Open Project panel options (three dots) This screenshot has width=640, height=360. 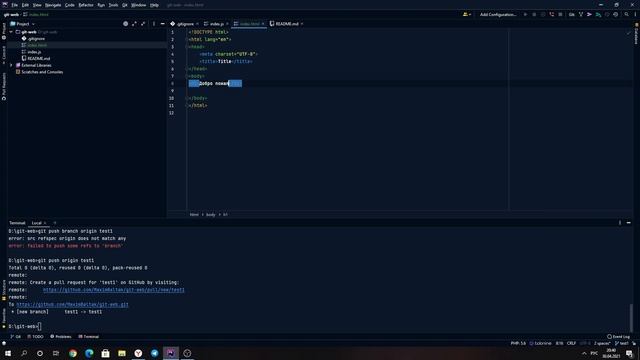pyautogui.click(x=154, y=24)
